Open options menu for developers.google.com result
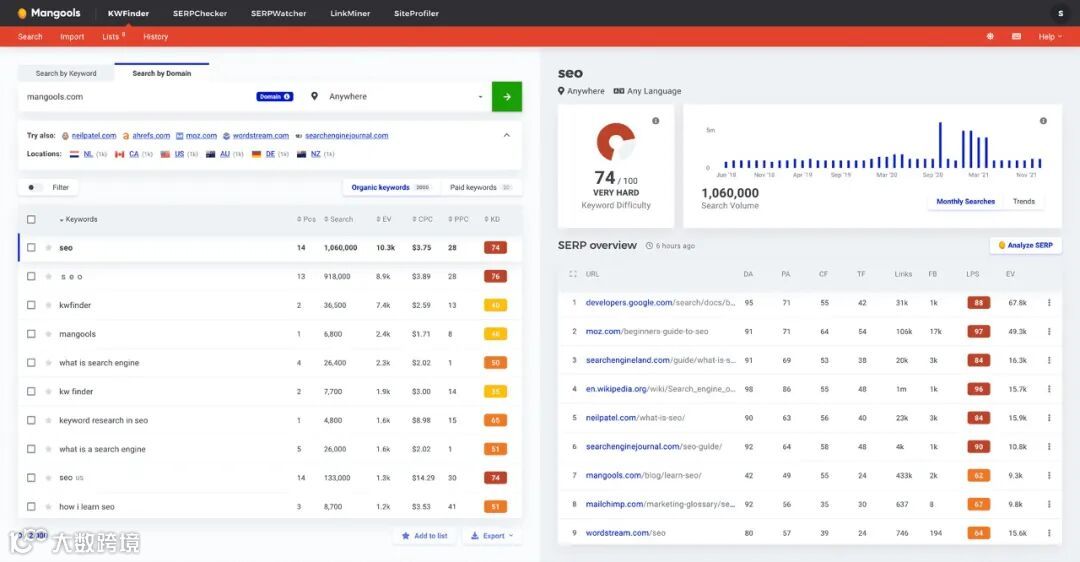This screenshot has width=1080, height=562. pyautogui.click(x=1049, y=302)
